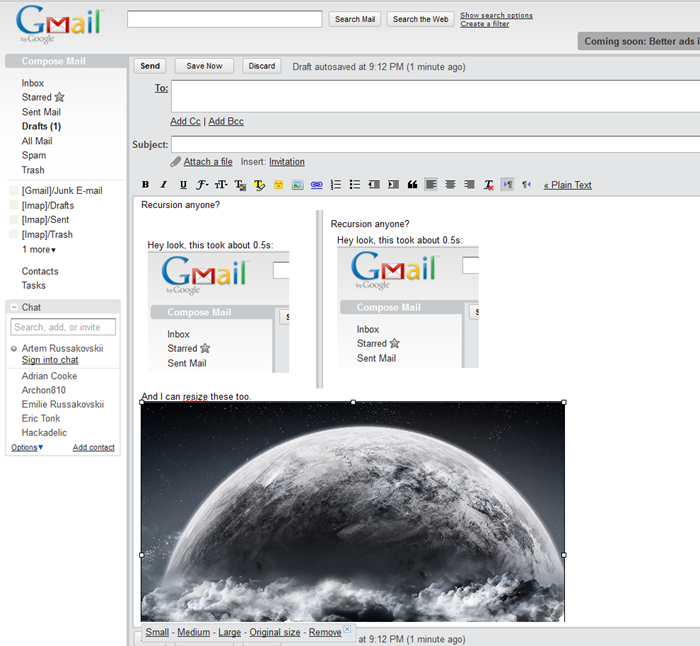Apply underline formatting
700x646 pixels.
tap(183, 185)
